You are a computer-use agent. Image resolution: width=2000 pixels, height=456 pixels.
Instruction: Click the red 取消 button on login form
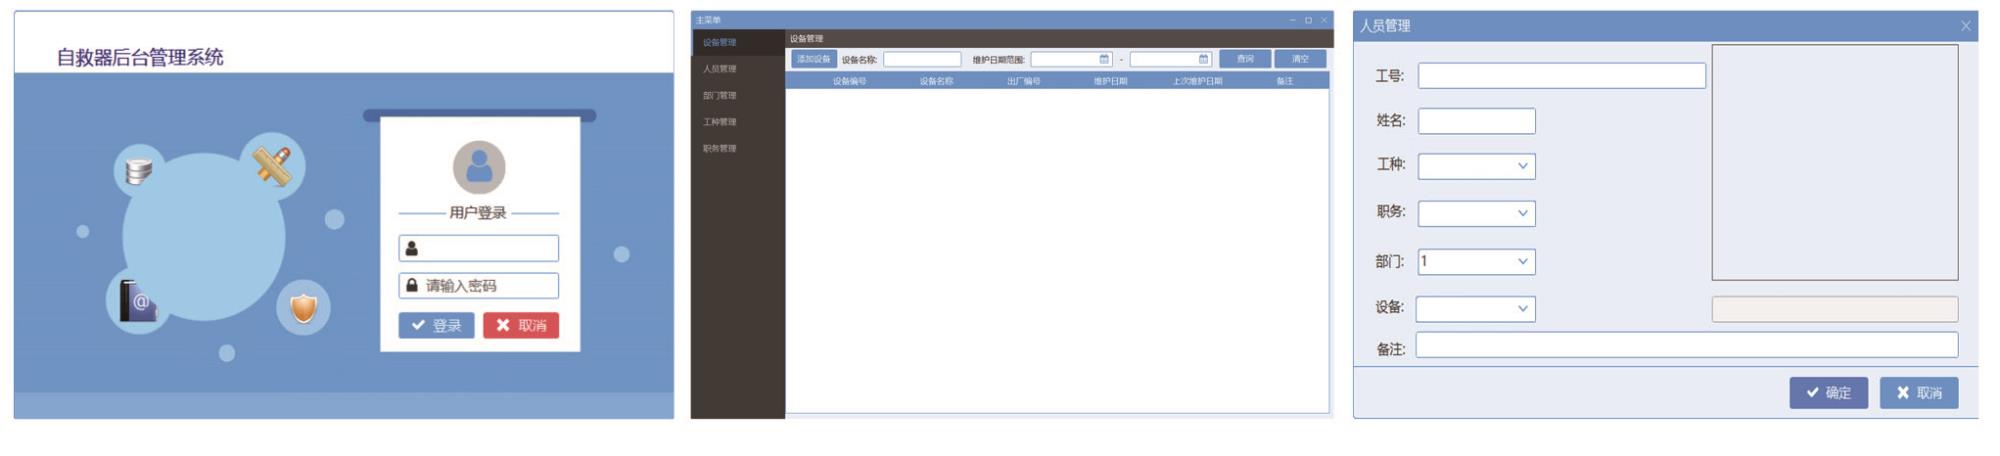tap(521, 326)
